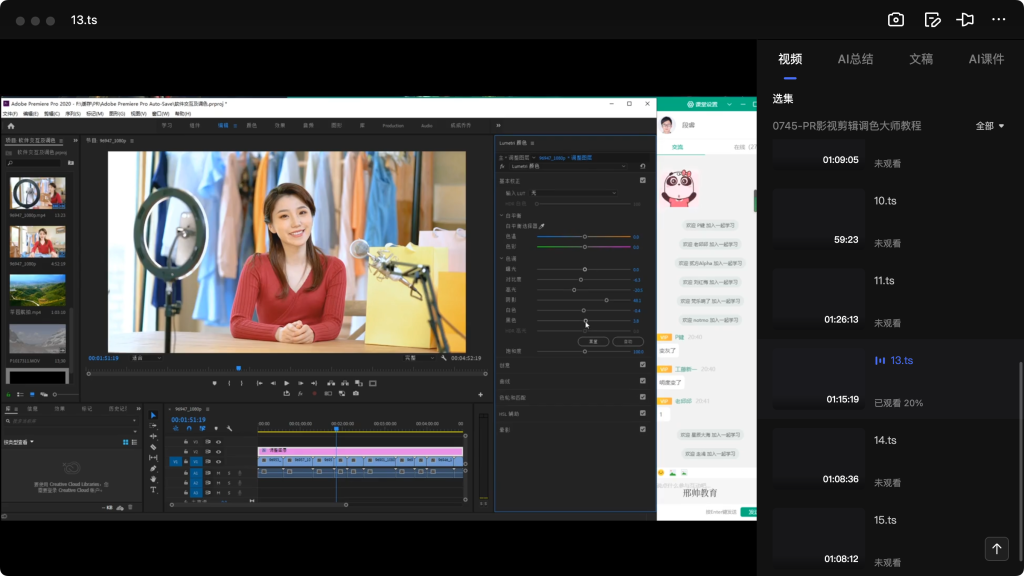
Task: Toggle the Basic Correction checkbox in Lumetri
Action: point(643,181)
